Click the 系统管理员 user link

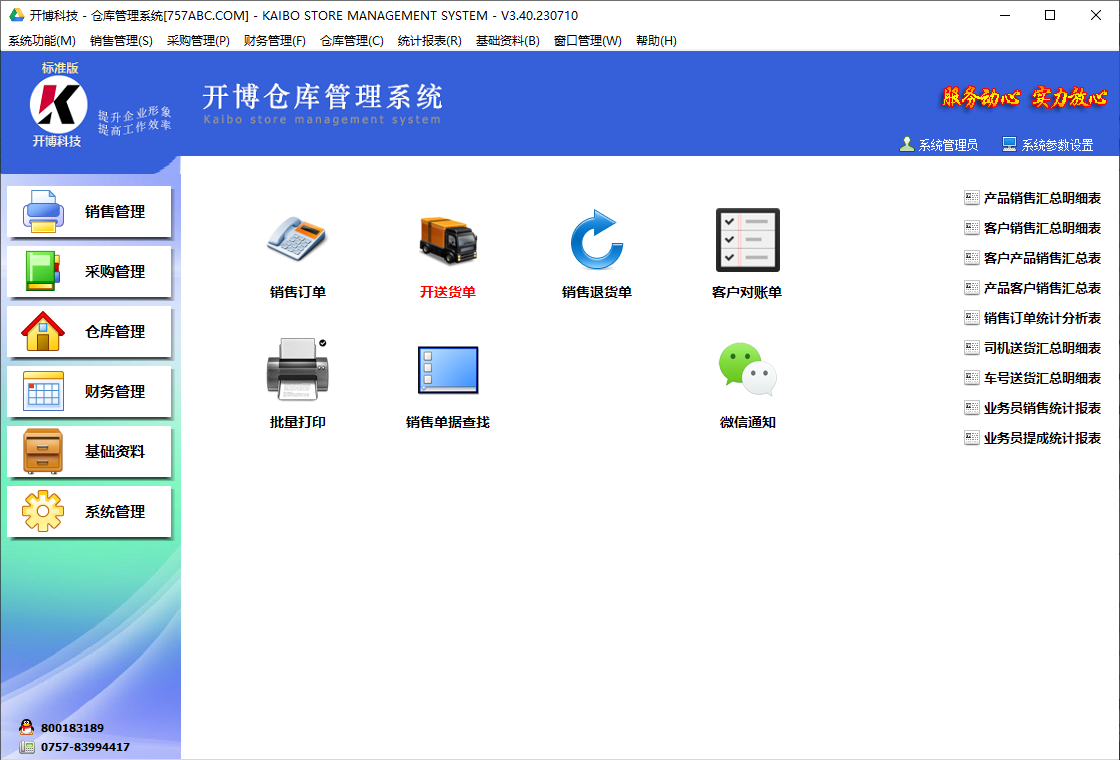click(x=948, y=145)
